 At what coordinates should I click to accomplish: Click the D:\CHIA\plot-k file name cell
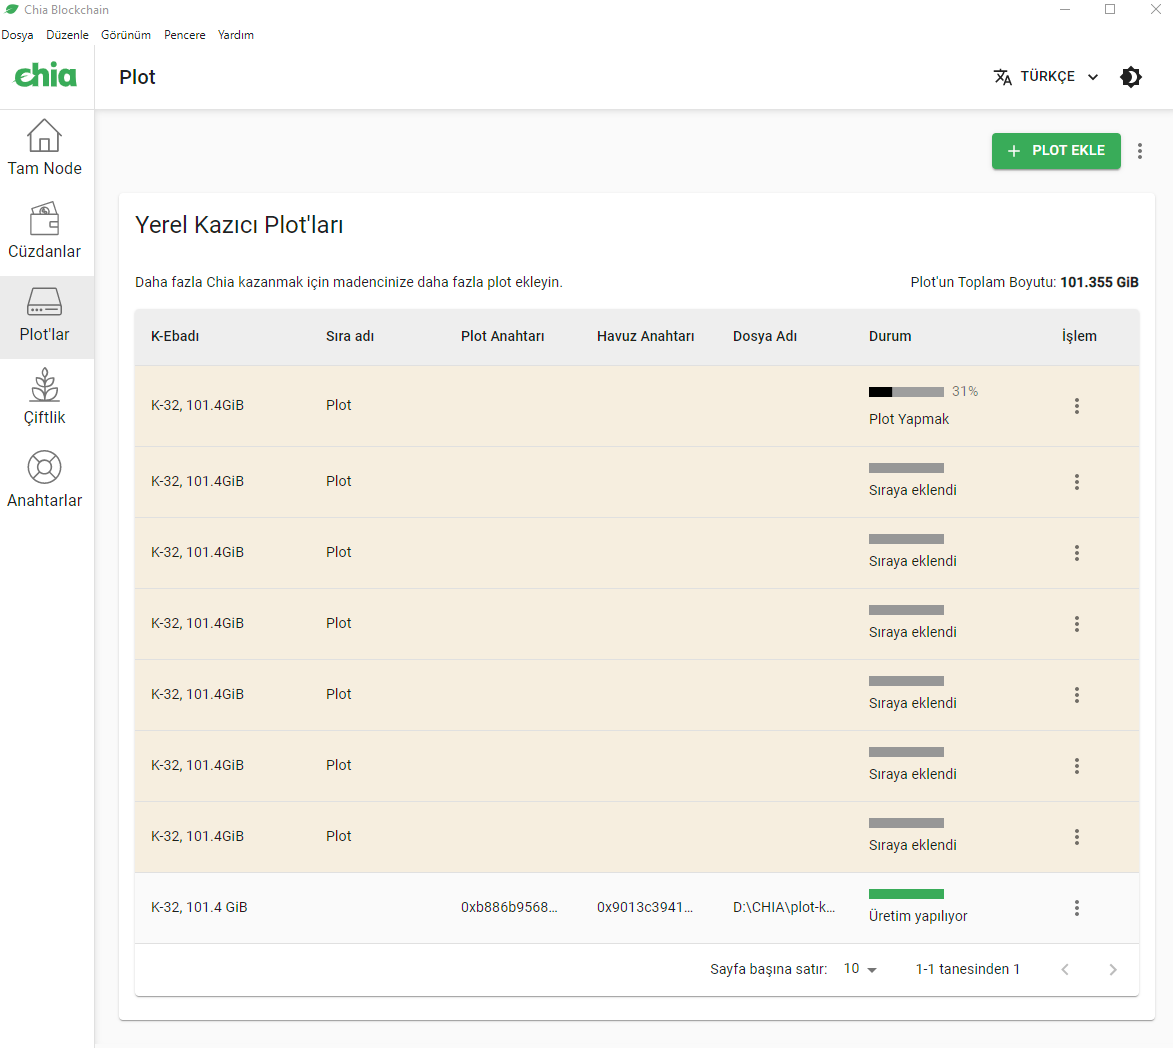coord(783,908)
